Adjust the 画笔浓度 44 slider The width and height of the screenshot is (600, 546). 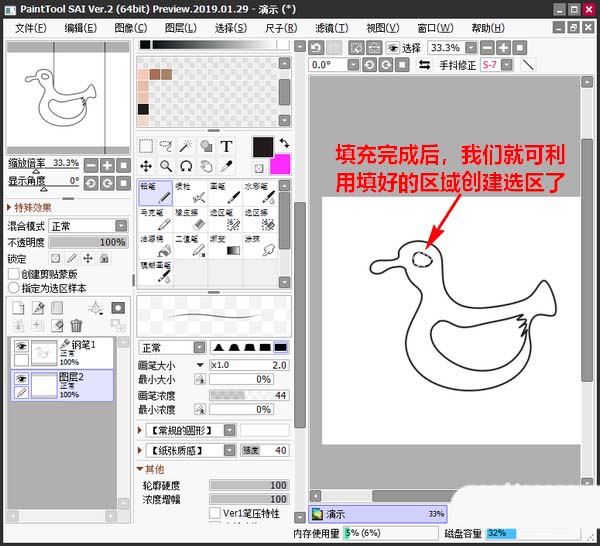[249, 395]
